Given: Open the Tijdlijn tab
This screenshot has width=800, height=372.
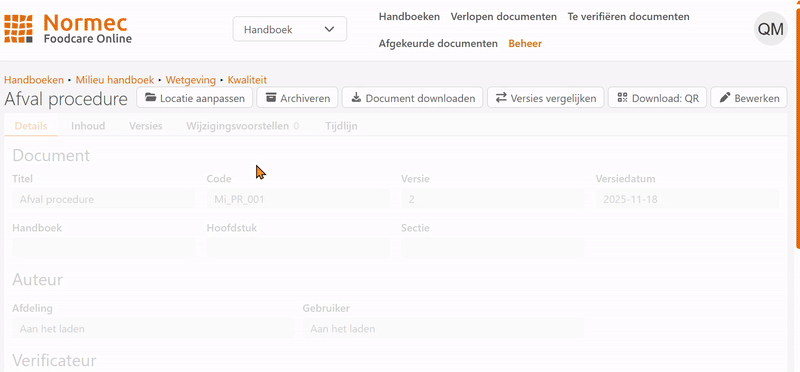Looking at the screenshot, I should tap(341, 126).
